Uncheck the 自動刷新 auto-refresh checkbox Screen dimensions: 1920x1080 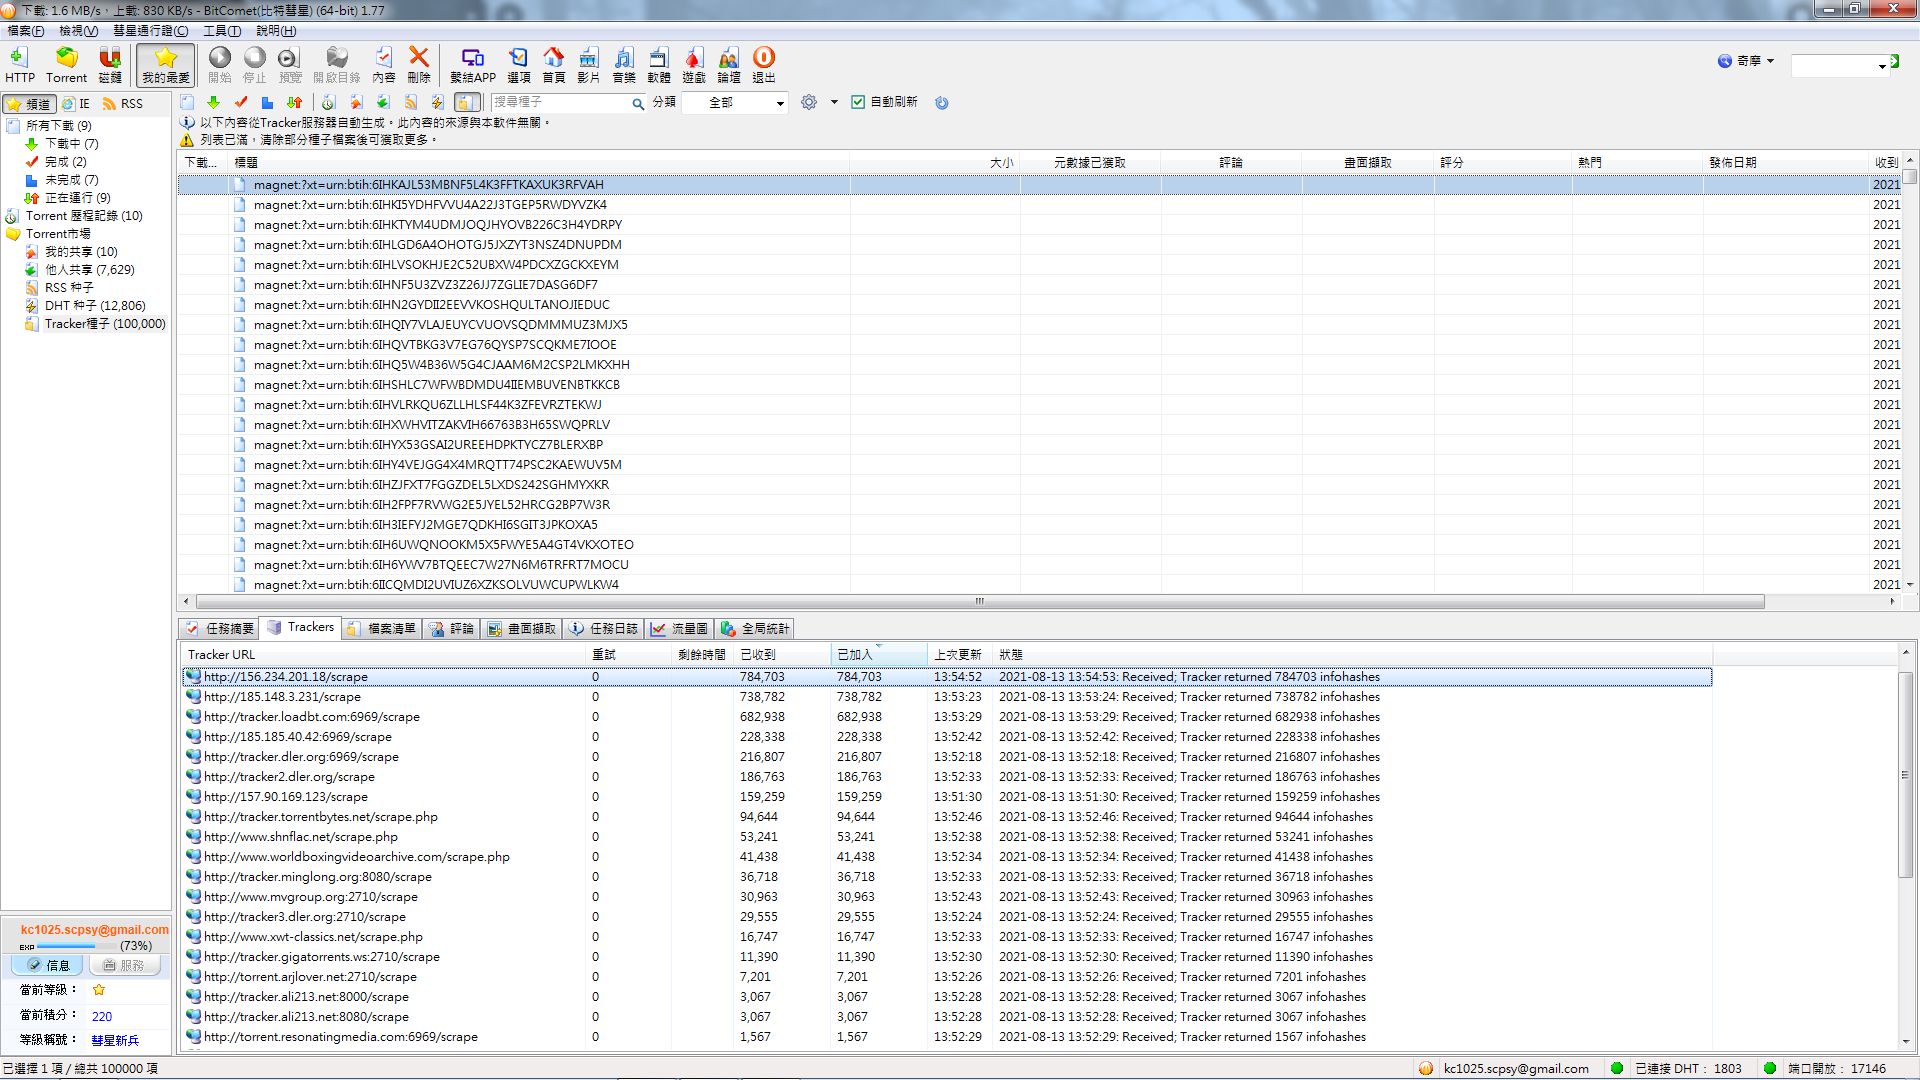[858, 102]
